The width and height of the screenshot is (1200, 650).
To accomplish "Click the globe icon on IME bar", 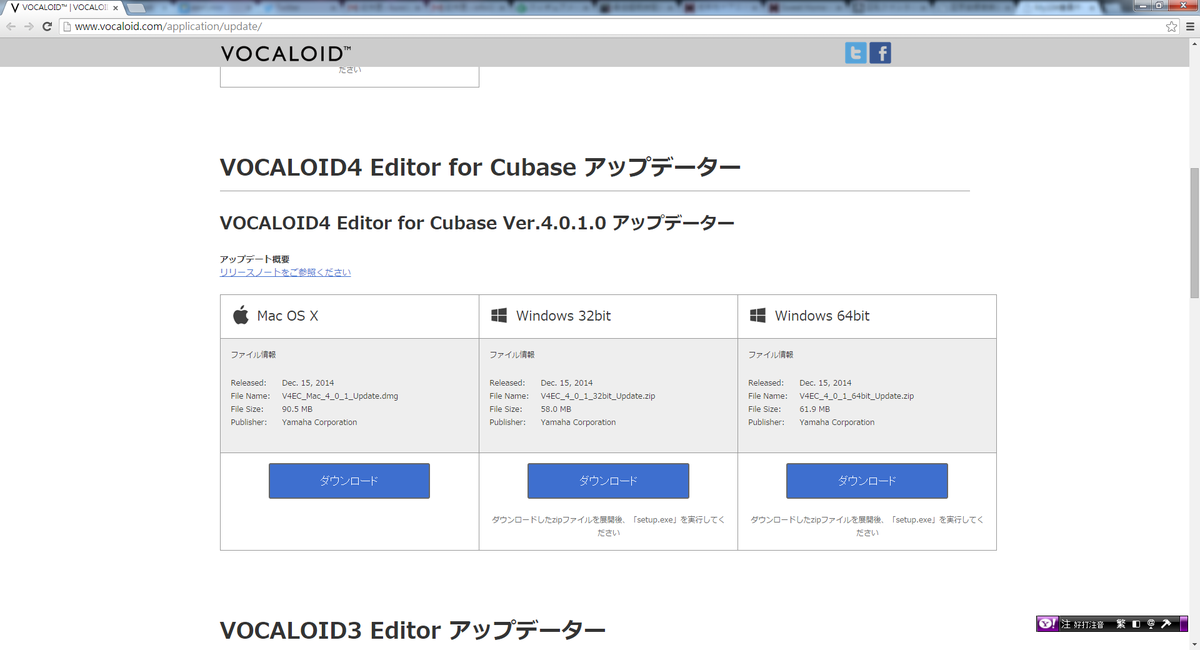I will coord(1151,623).
